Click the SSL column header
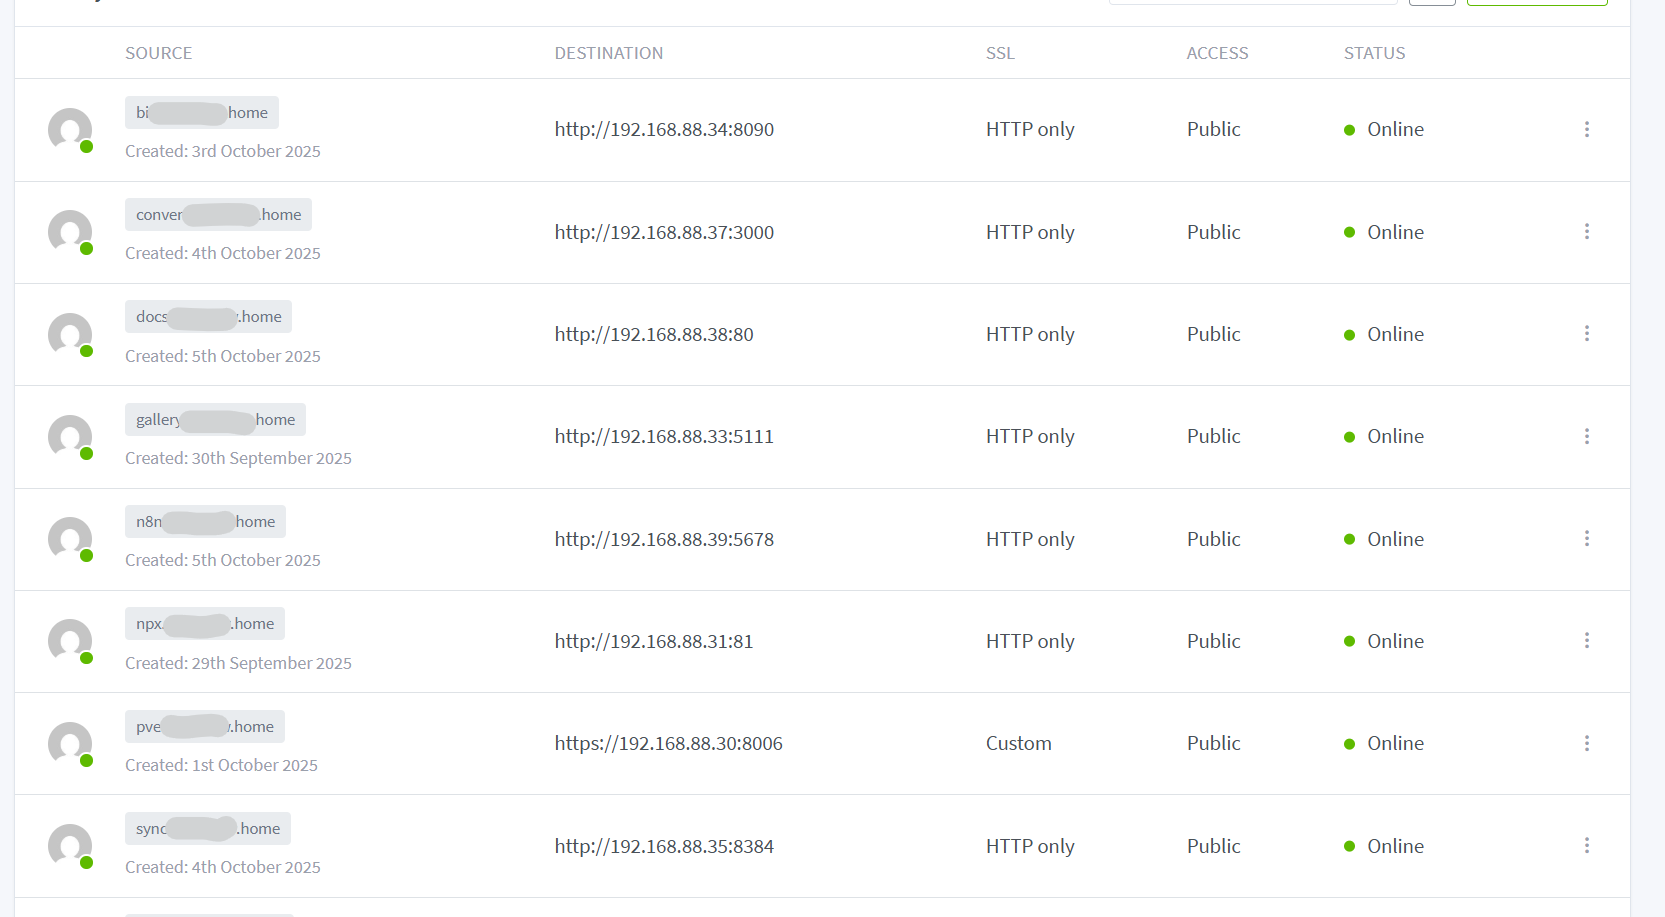 [1000, 53]
